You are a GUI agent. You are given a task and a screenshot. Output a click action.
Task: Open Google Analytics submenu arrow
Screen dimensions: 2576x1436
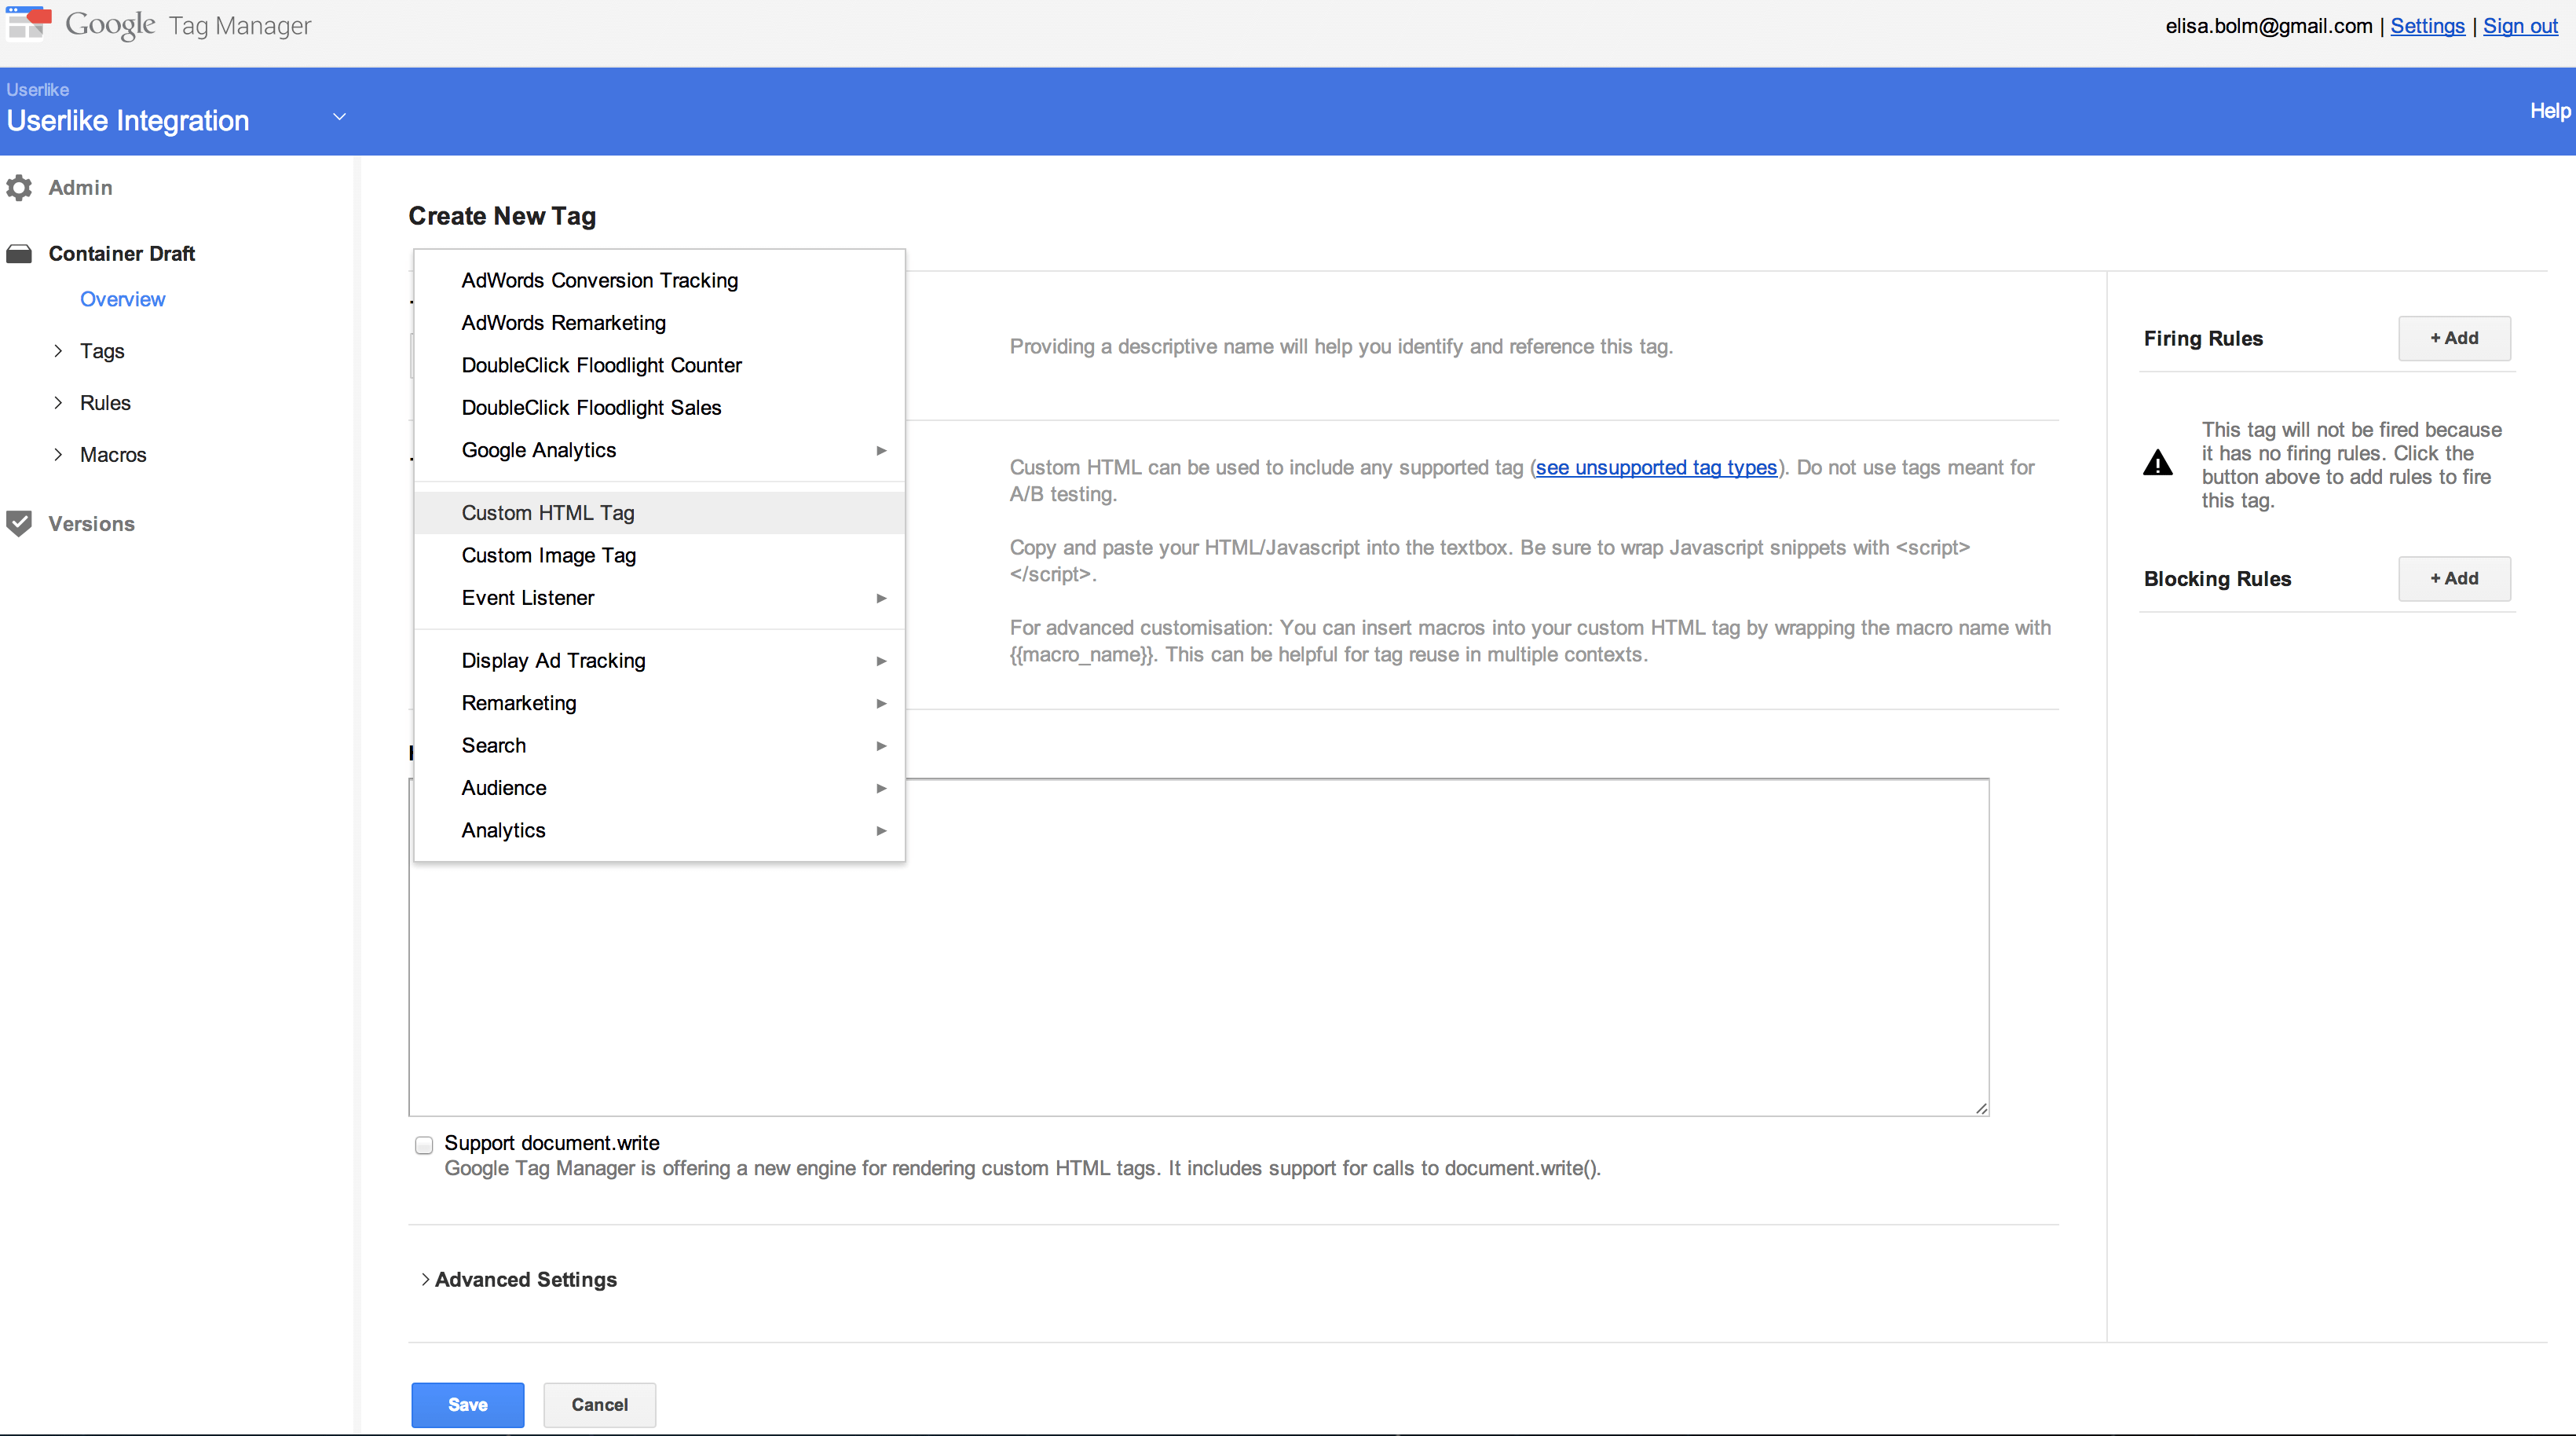pyautogui.click(x=881, y=451)
